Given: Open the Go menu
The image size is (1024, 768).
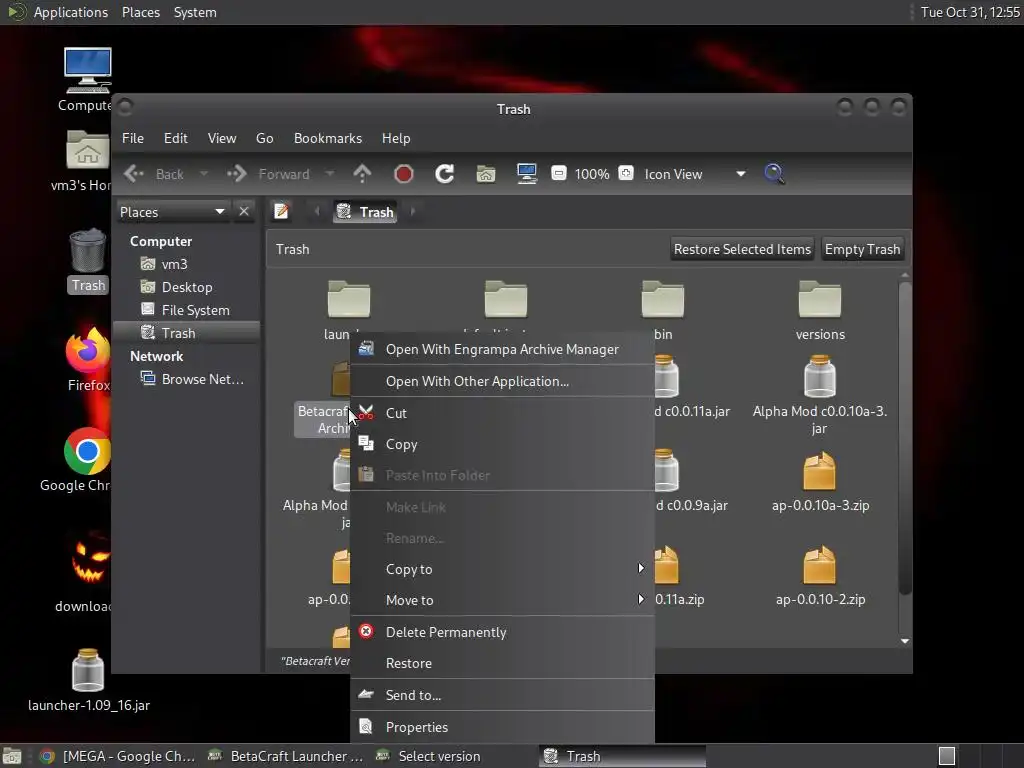Looking at the screenshot, I should tap(264, 138).
